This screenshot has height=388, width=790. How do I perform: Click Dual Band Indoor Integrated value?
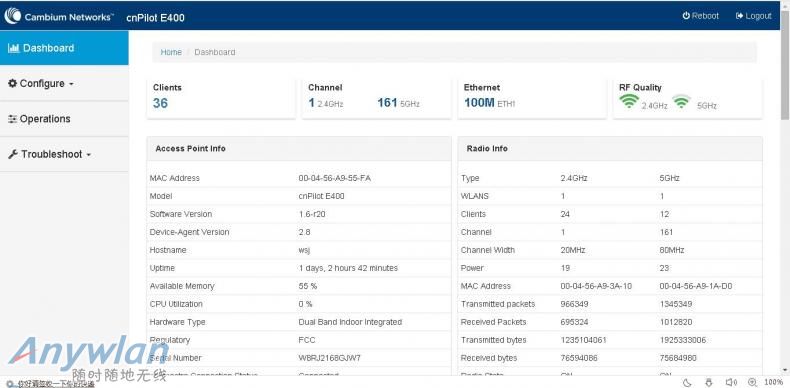pos(350,322)
